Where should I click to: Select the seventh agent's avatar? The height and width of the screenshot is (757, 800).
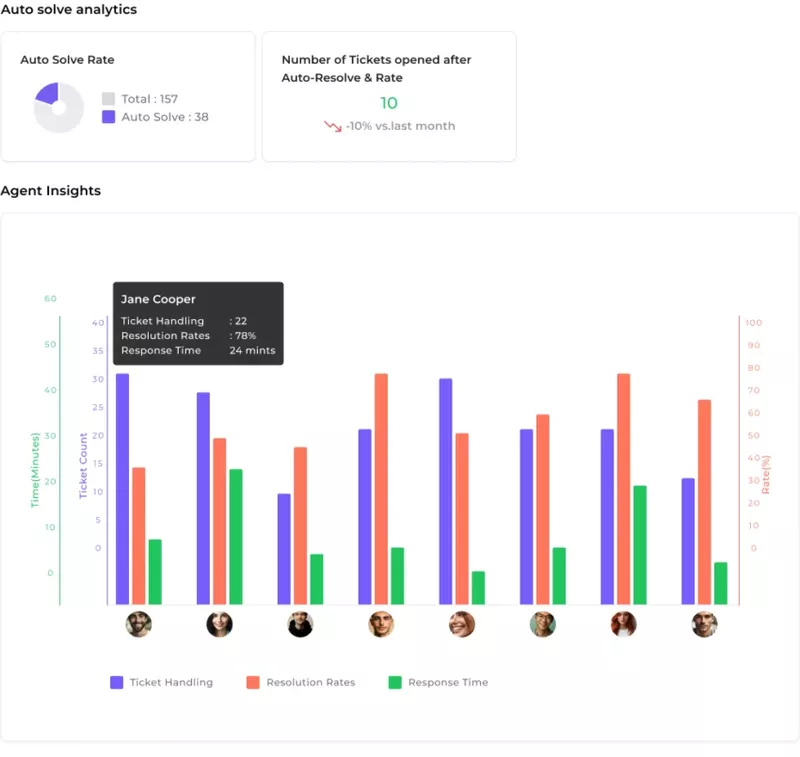pos(623,624)
